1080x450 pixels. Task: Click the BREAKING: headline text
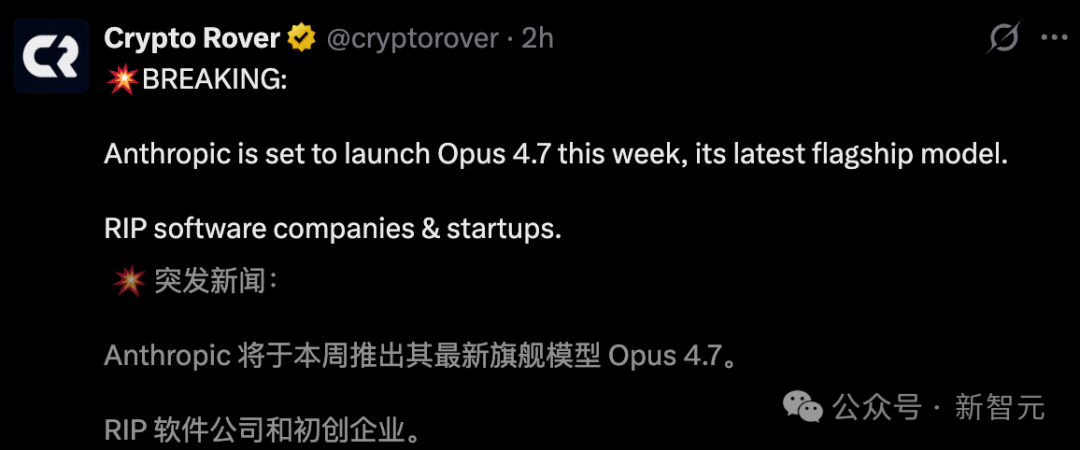[x=215, y=81]
